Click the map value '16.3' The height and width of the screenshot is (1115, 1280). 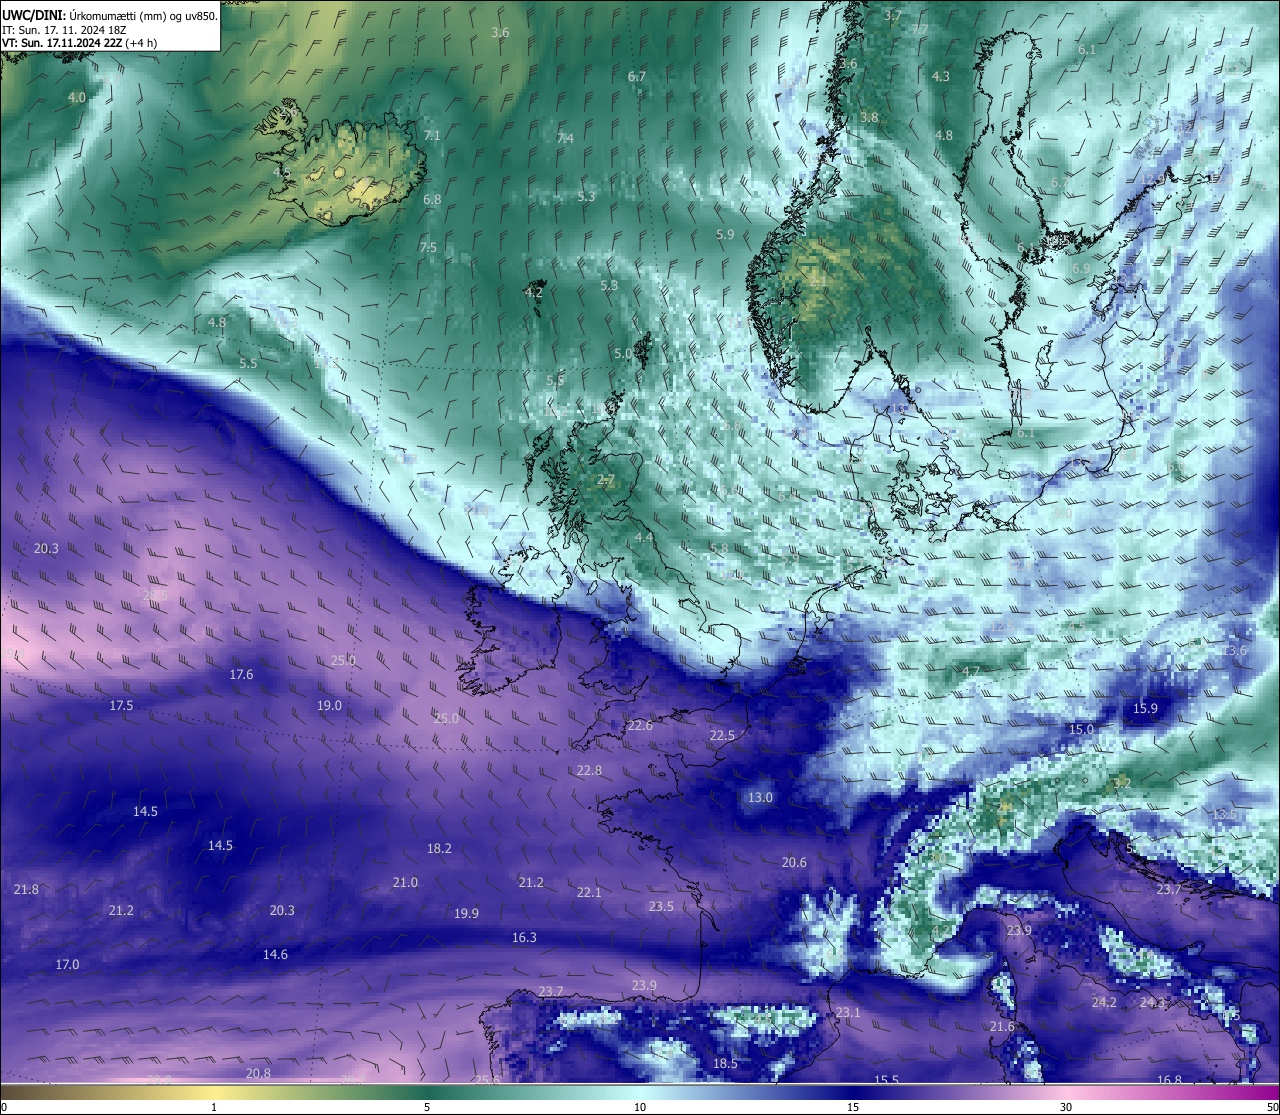524,937
